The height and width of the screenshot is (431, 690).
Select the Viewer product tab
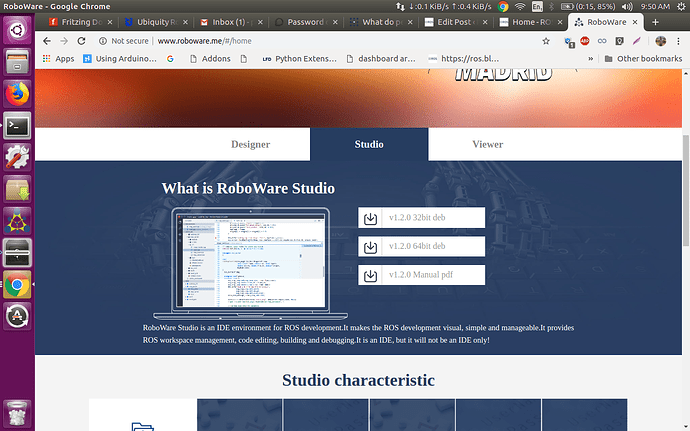tap(488, 144)
